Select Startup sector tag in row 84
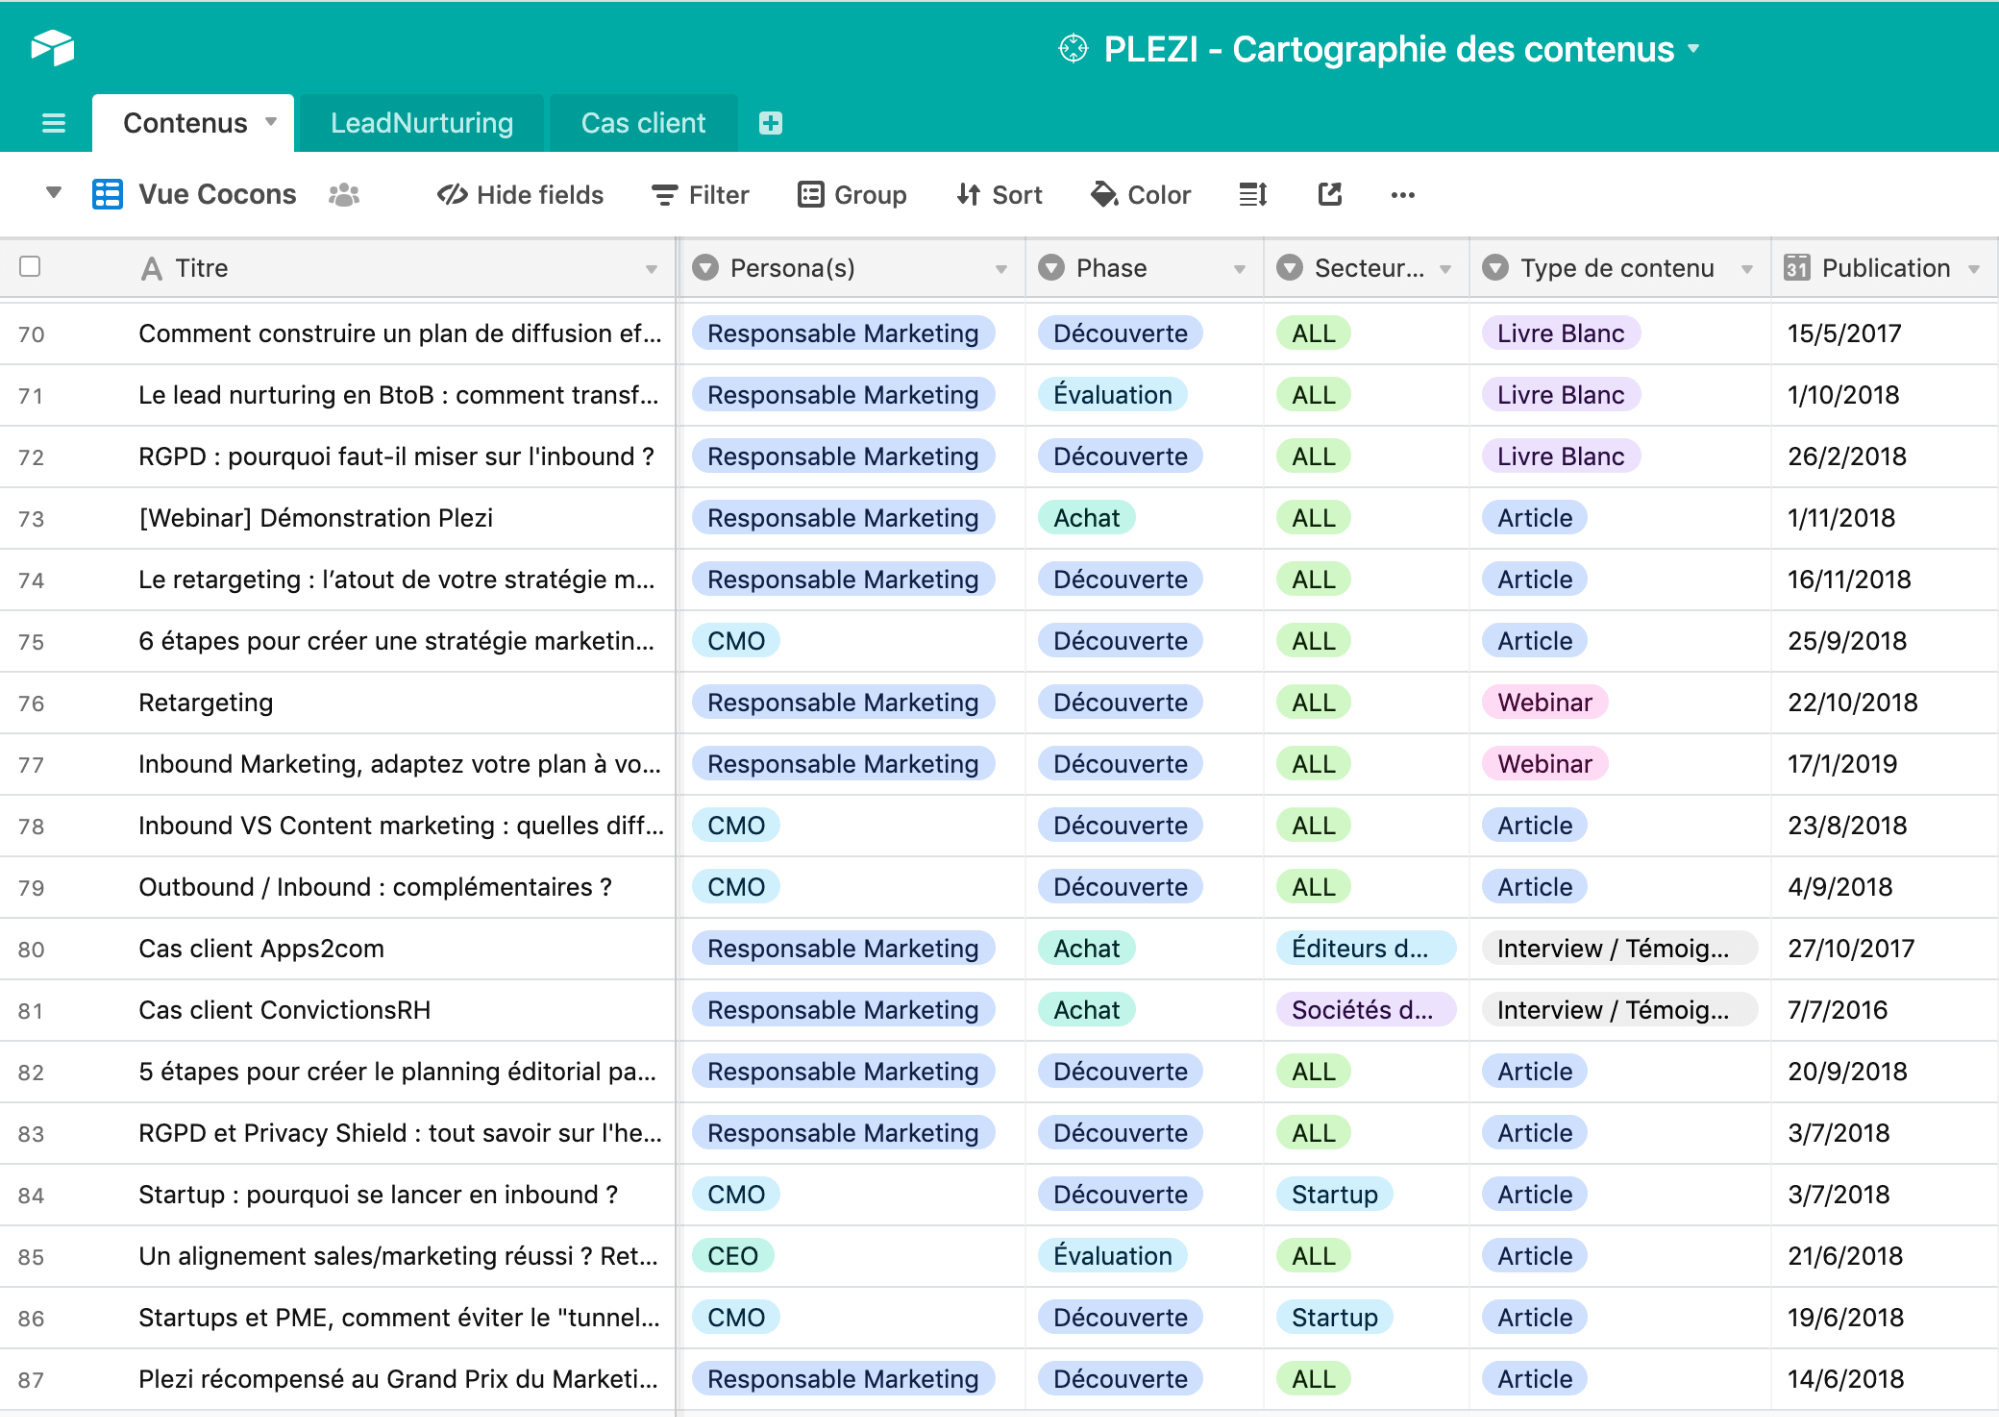 pyautogui.click(x=1334, y=1195)
